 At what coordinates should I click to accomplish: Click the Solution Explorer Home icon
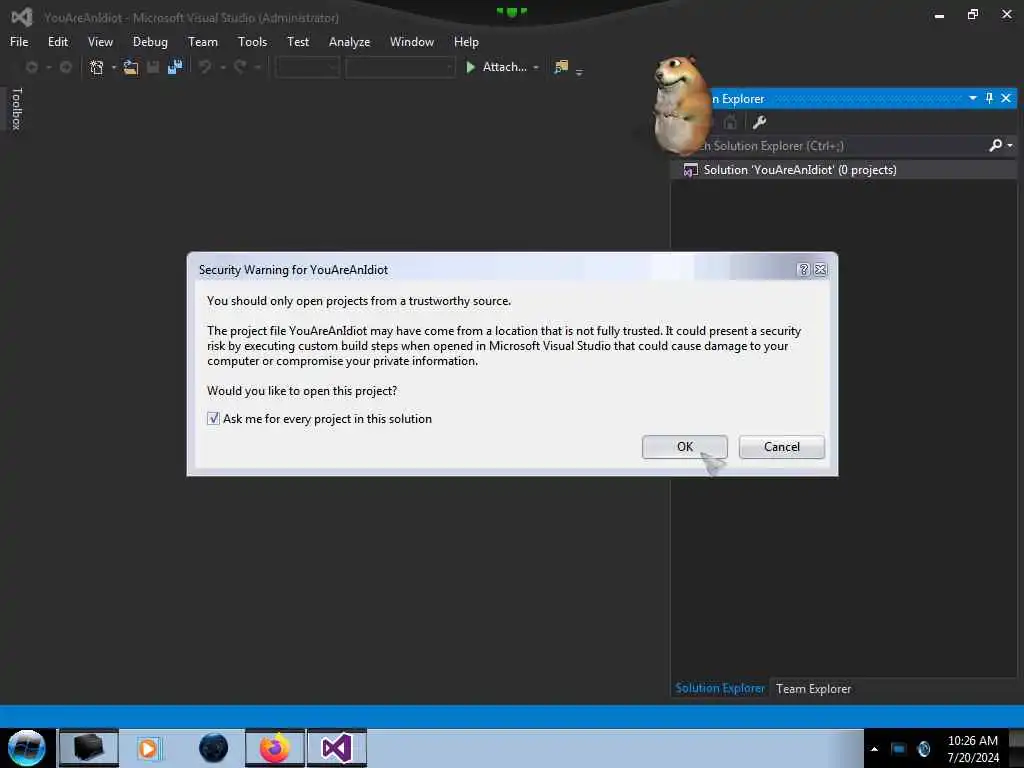point(730,122)
